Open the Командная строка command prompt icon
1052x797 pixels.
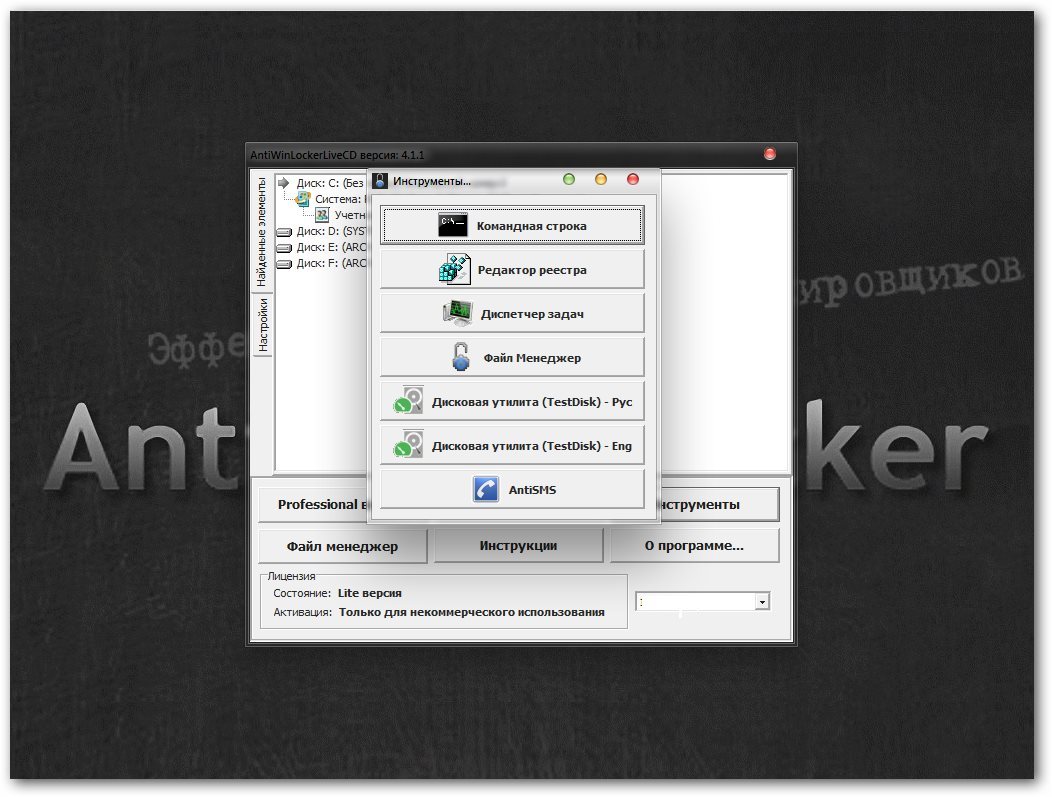click(x=453, y=225)
